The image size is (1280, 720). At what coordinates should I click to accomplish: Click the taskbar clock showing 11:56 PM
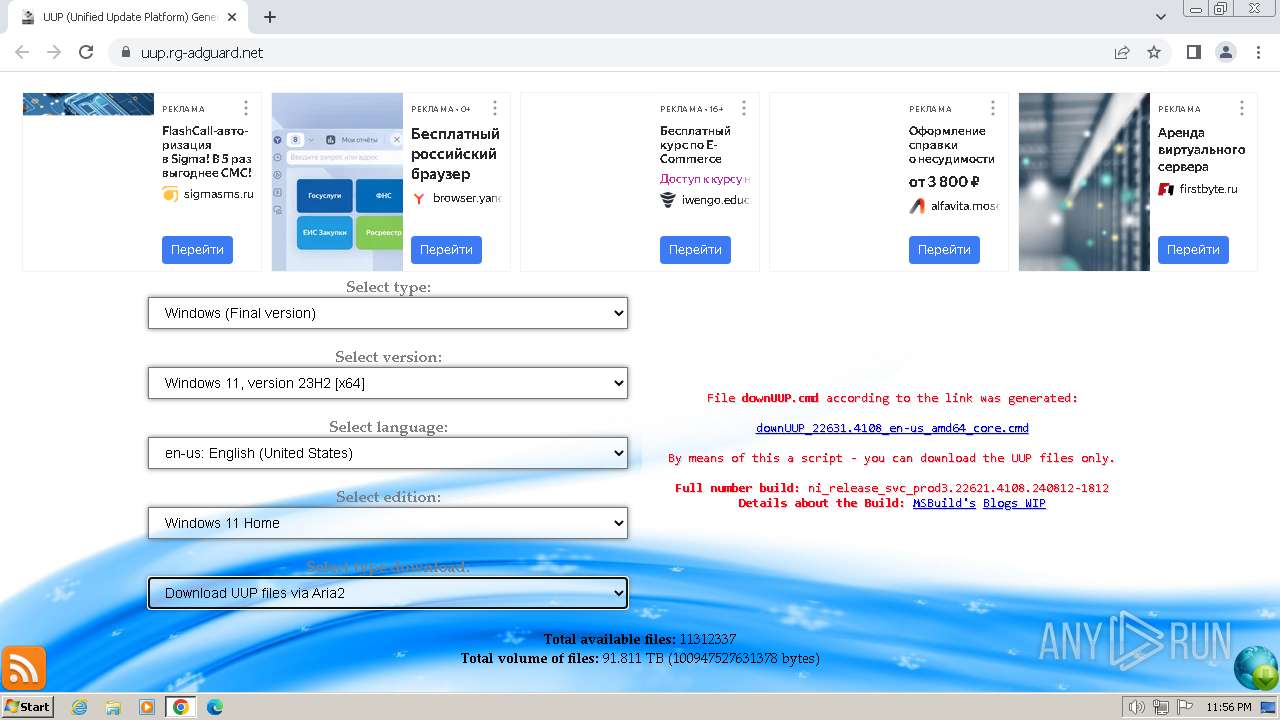point(1229,707)
